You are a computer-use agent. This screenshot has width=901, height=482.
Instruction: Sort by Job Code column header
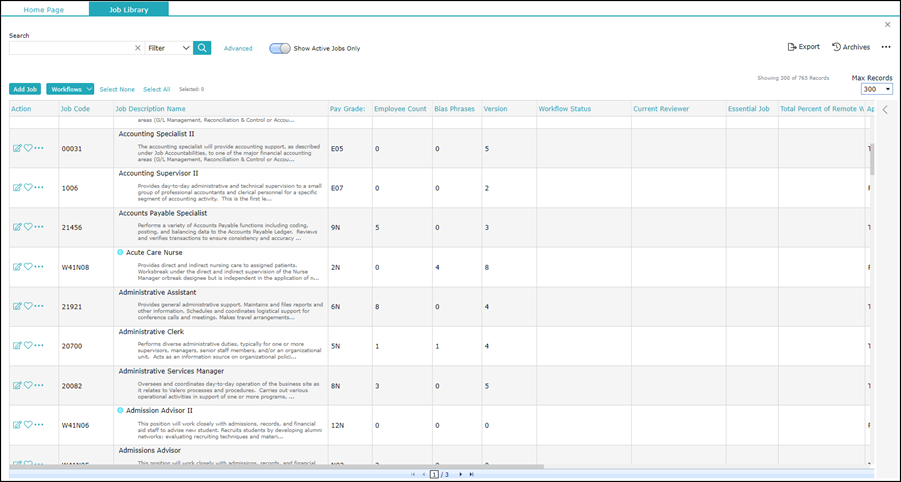click(75, 109)
